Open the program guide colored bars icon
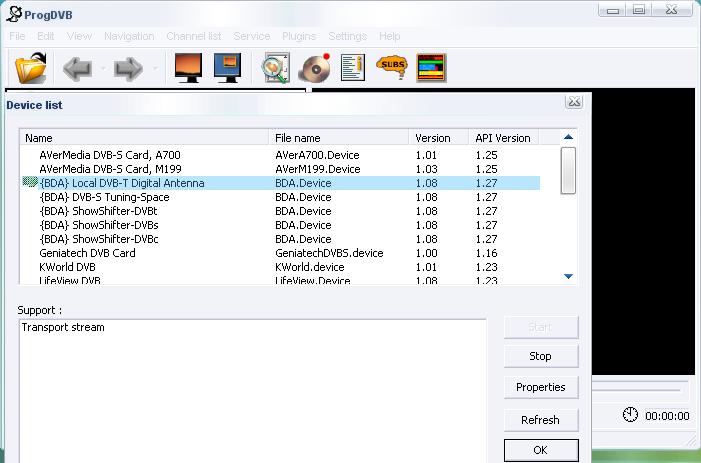This screenshot has width=701, height=463. tap(431, 68)
